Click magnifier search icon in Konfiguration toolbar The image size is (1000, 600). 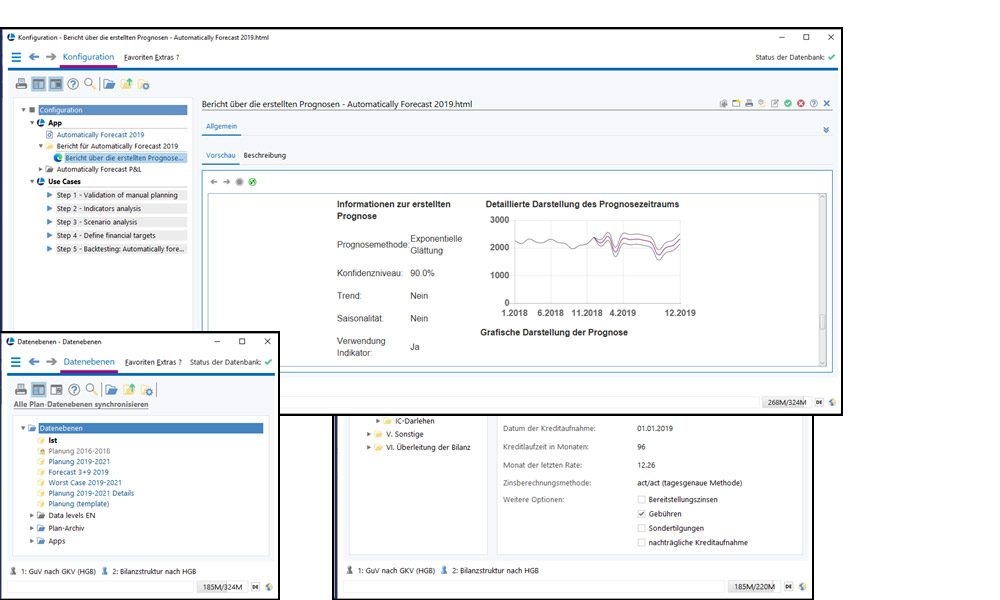90,84
